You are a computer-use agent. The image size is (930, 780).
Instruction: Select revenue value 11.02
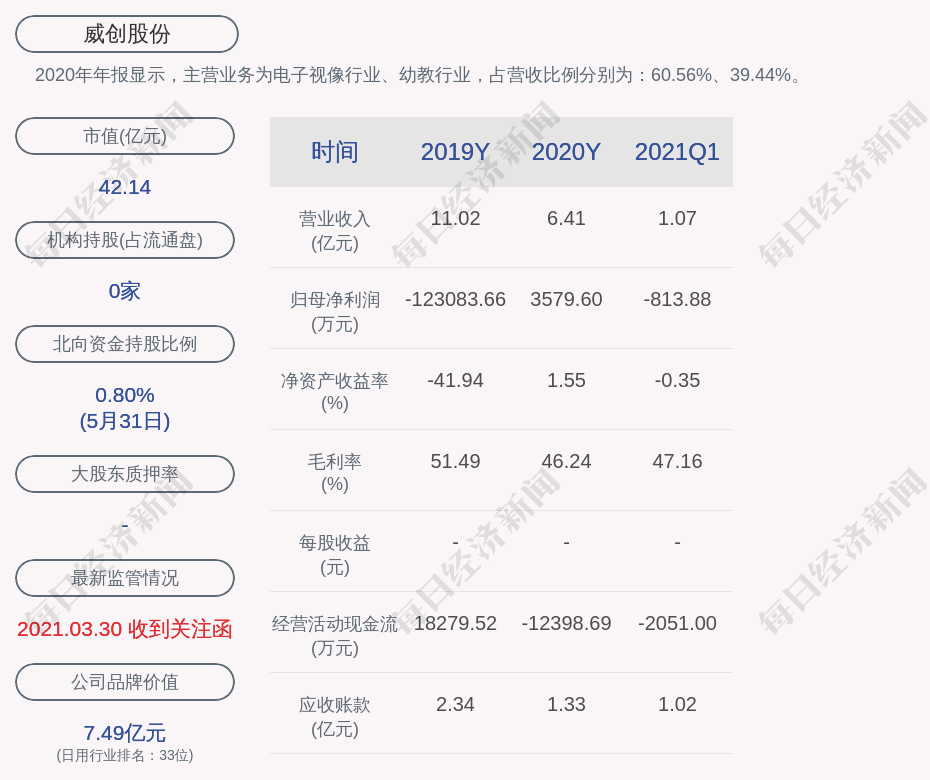click(455, 218)
